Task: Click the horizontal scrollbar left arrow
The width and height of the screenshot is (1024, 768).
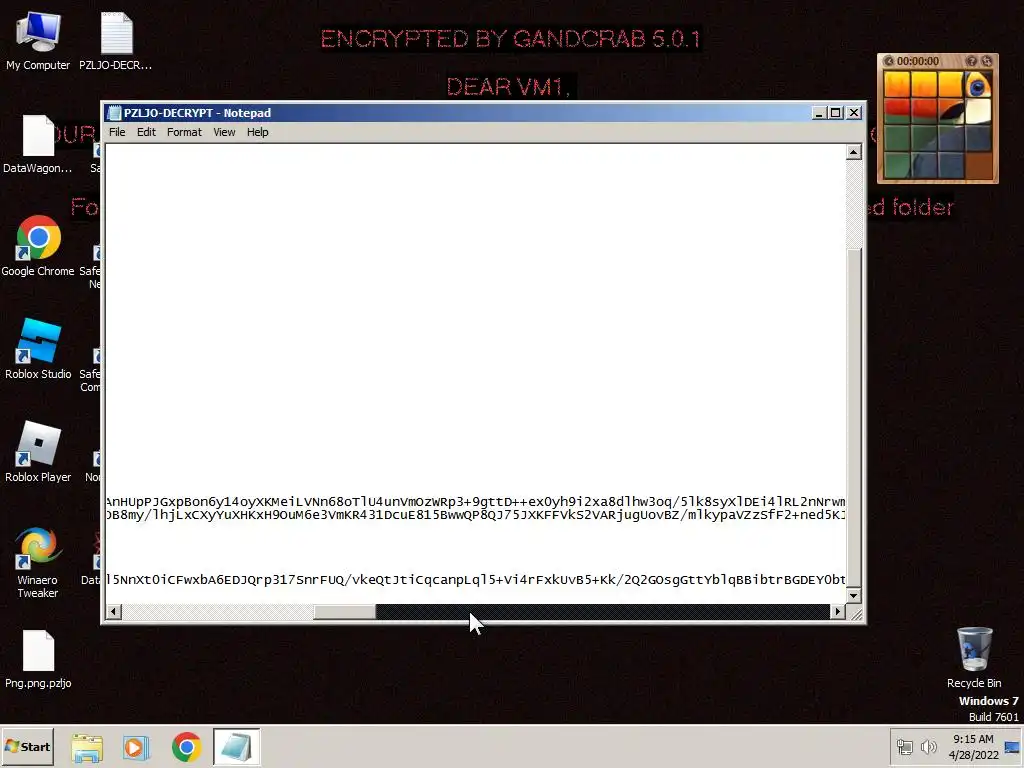Action: pos(114,612)
